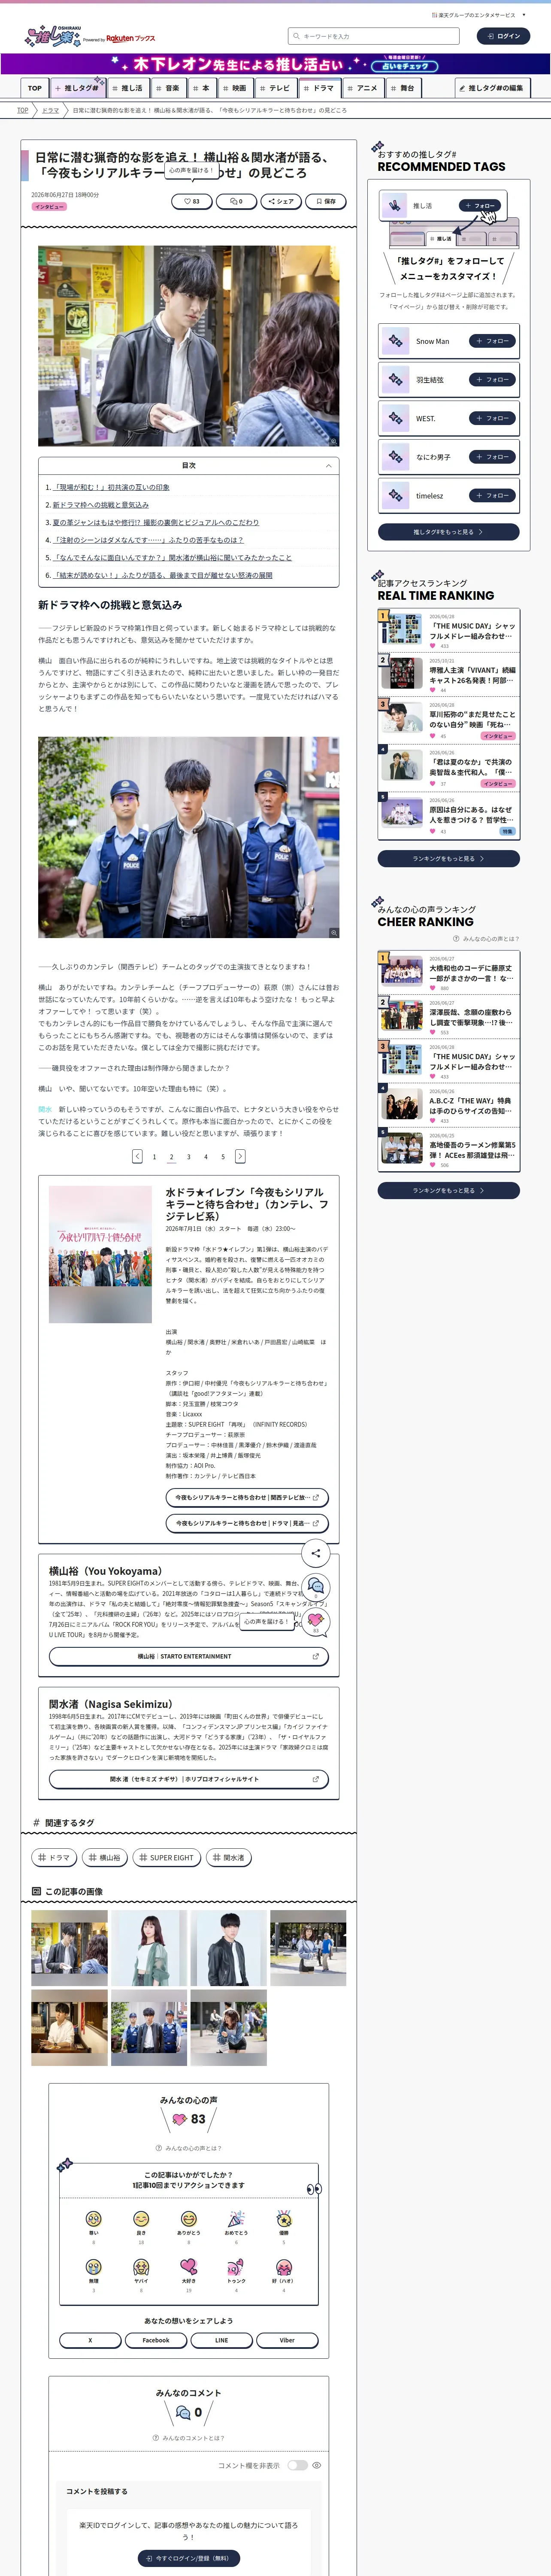This screenshot has width=551, height=2576.
Task: Share the article on LINE
Action: click(221, 2340)
